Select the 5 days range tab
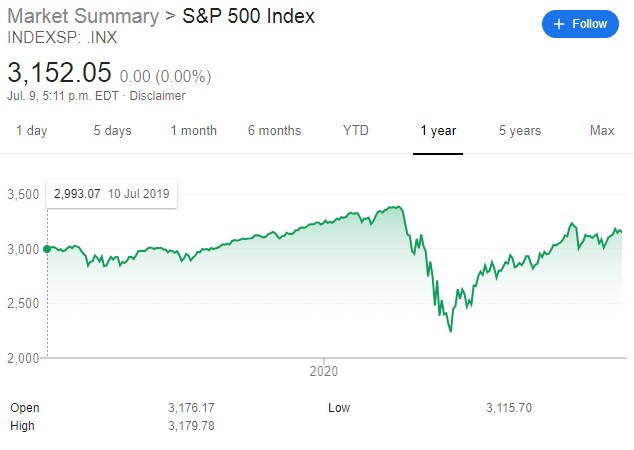This screenshot has height=450, width=634. click(x=112, y=131)
